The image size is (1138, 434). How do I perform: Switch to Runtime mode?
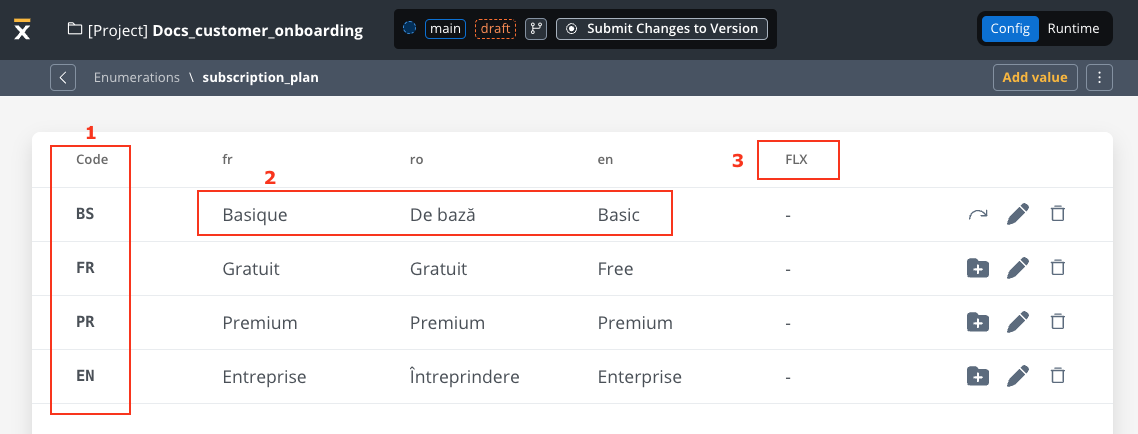click(1073, 29)
